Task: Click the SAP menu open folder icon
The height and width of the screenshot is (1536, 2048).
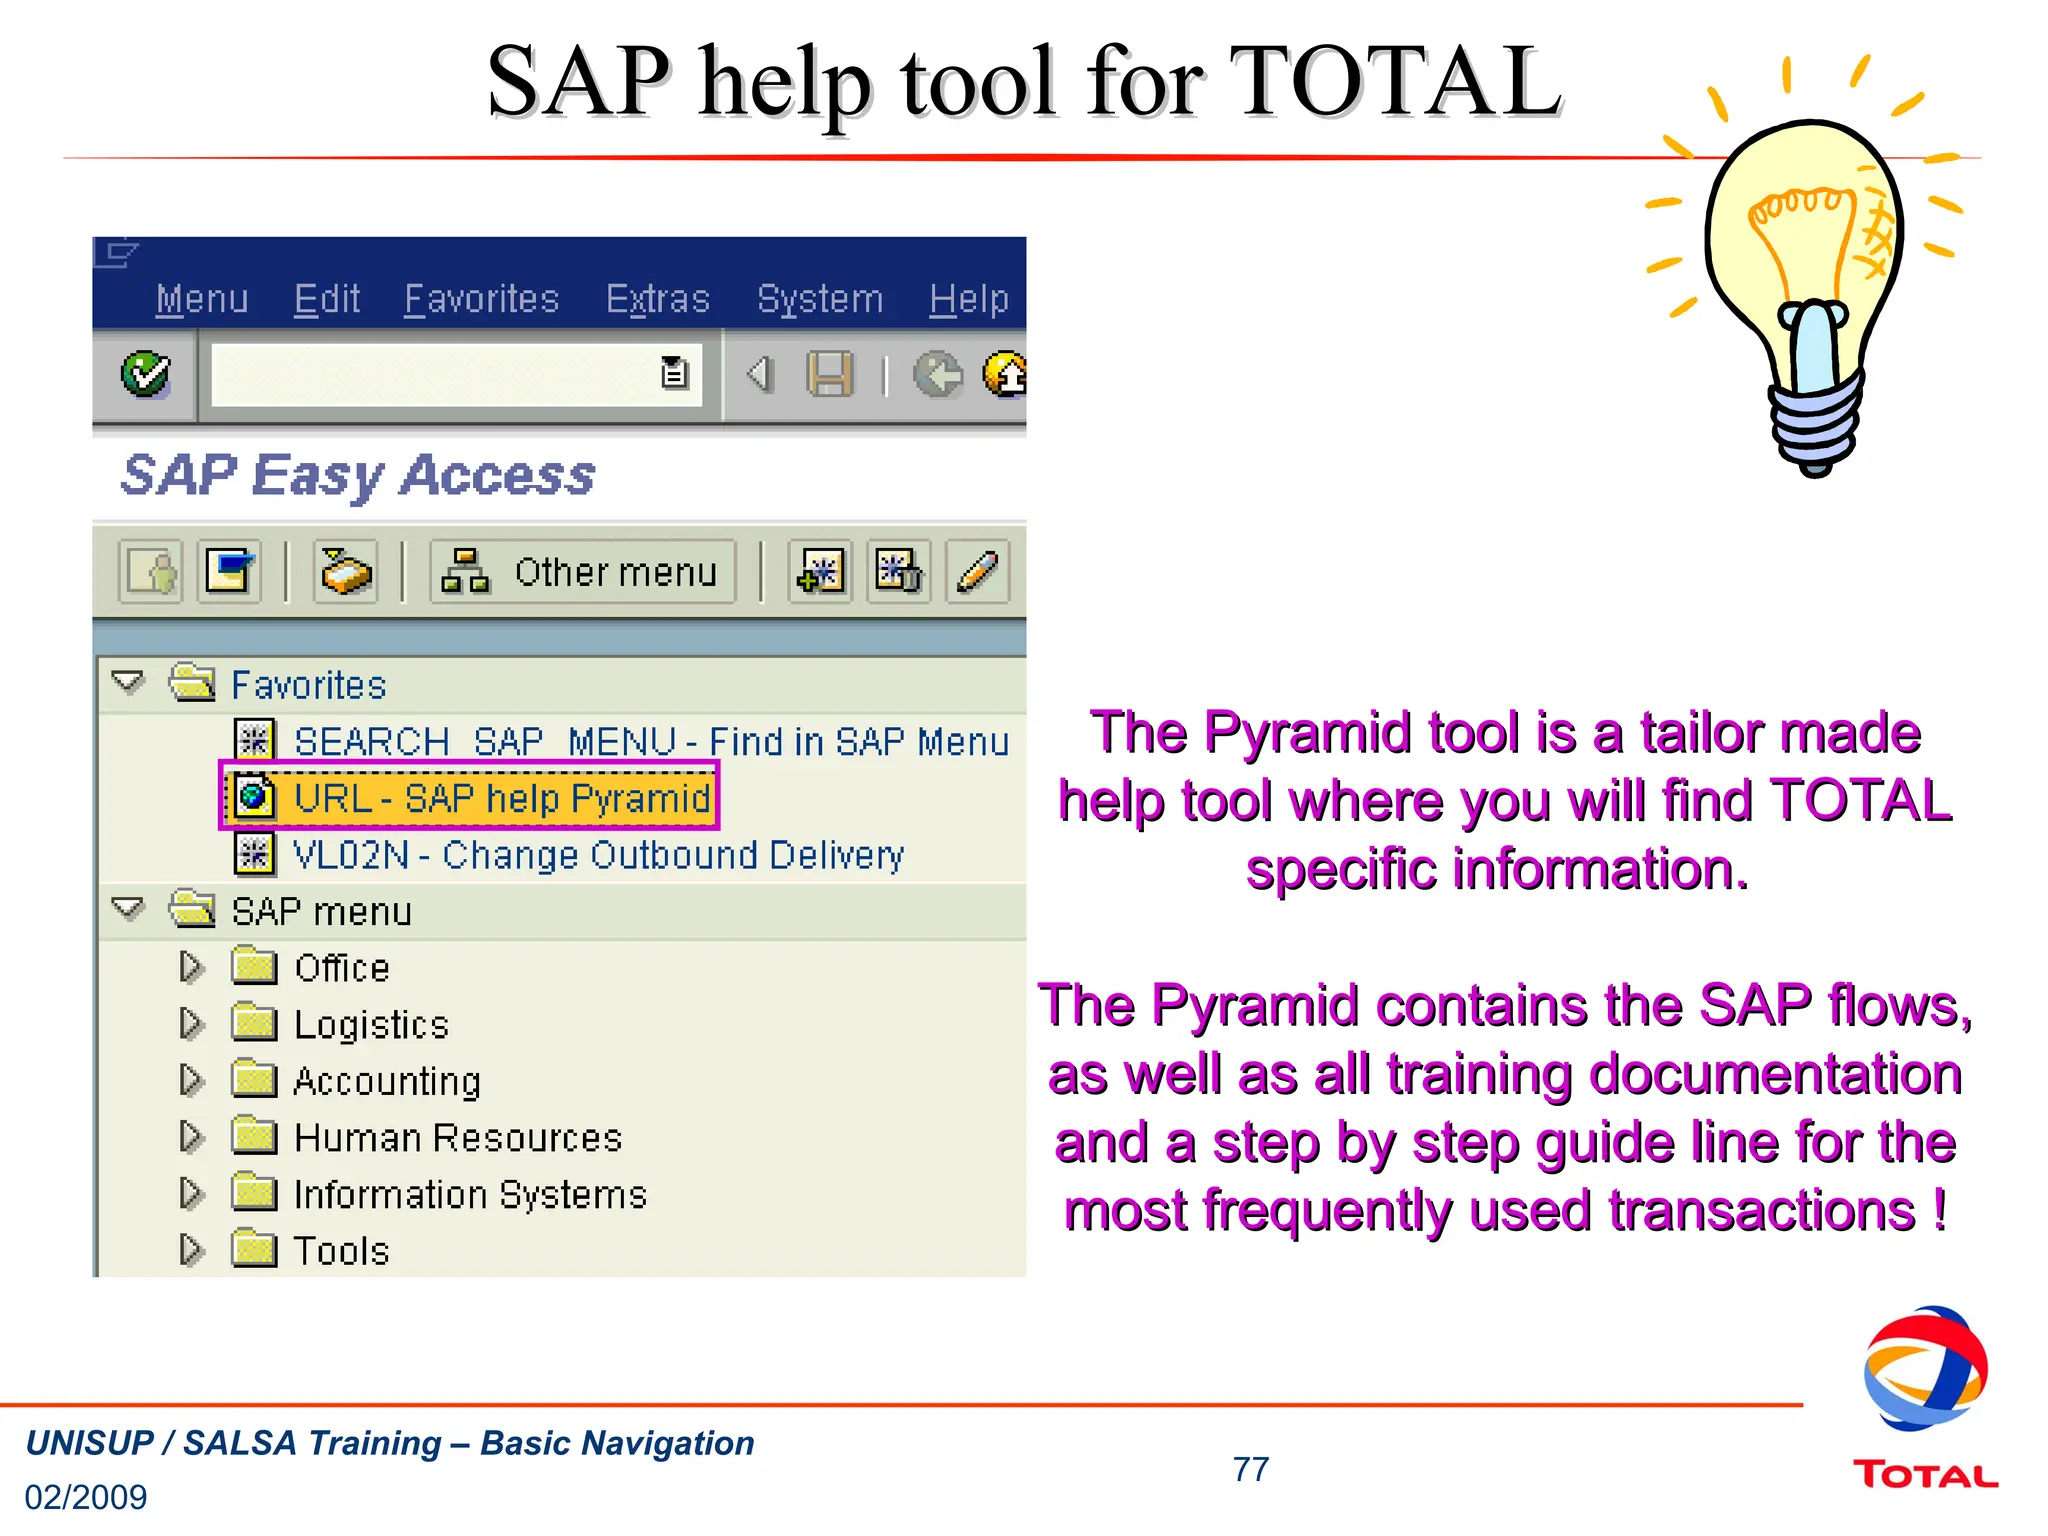Action: [192, 909]
